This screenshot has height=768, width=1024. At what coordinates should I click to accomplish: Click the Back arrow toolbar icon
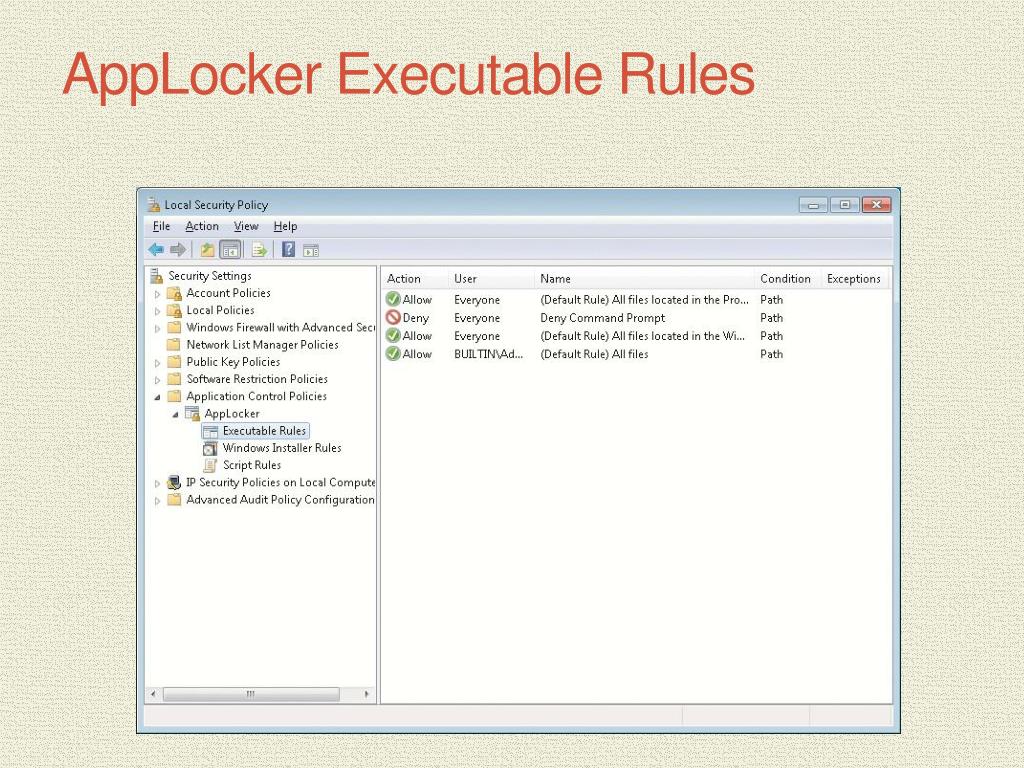[156, 249]
